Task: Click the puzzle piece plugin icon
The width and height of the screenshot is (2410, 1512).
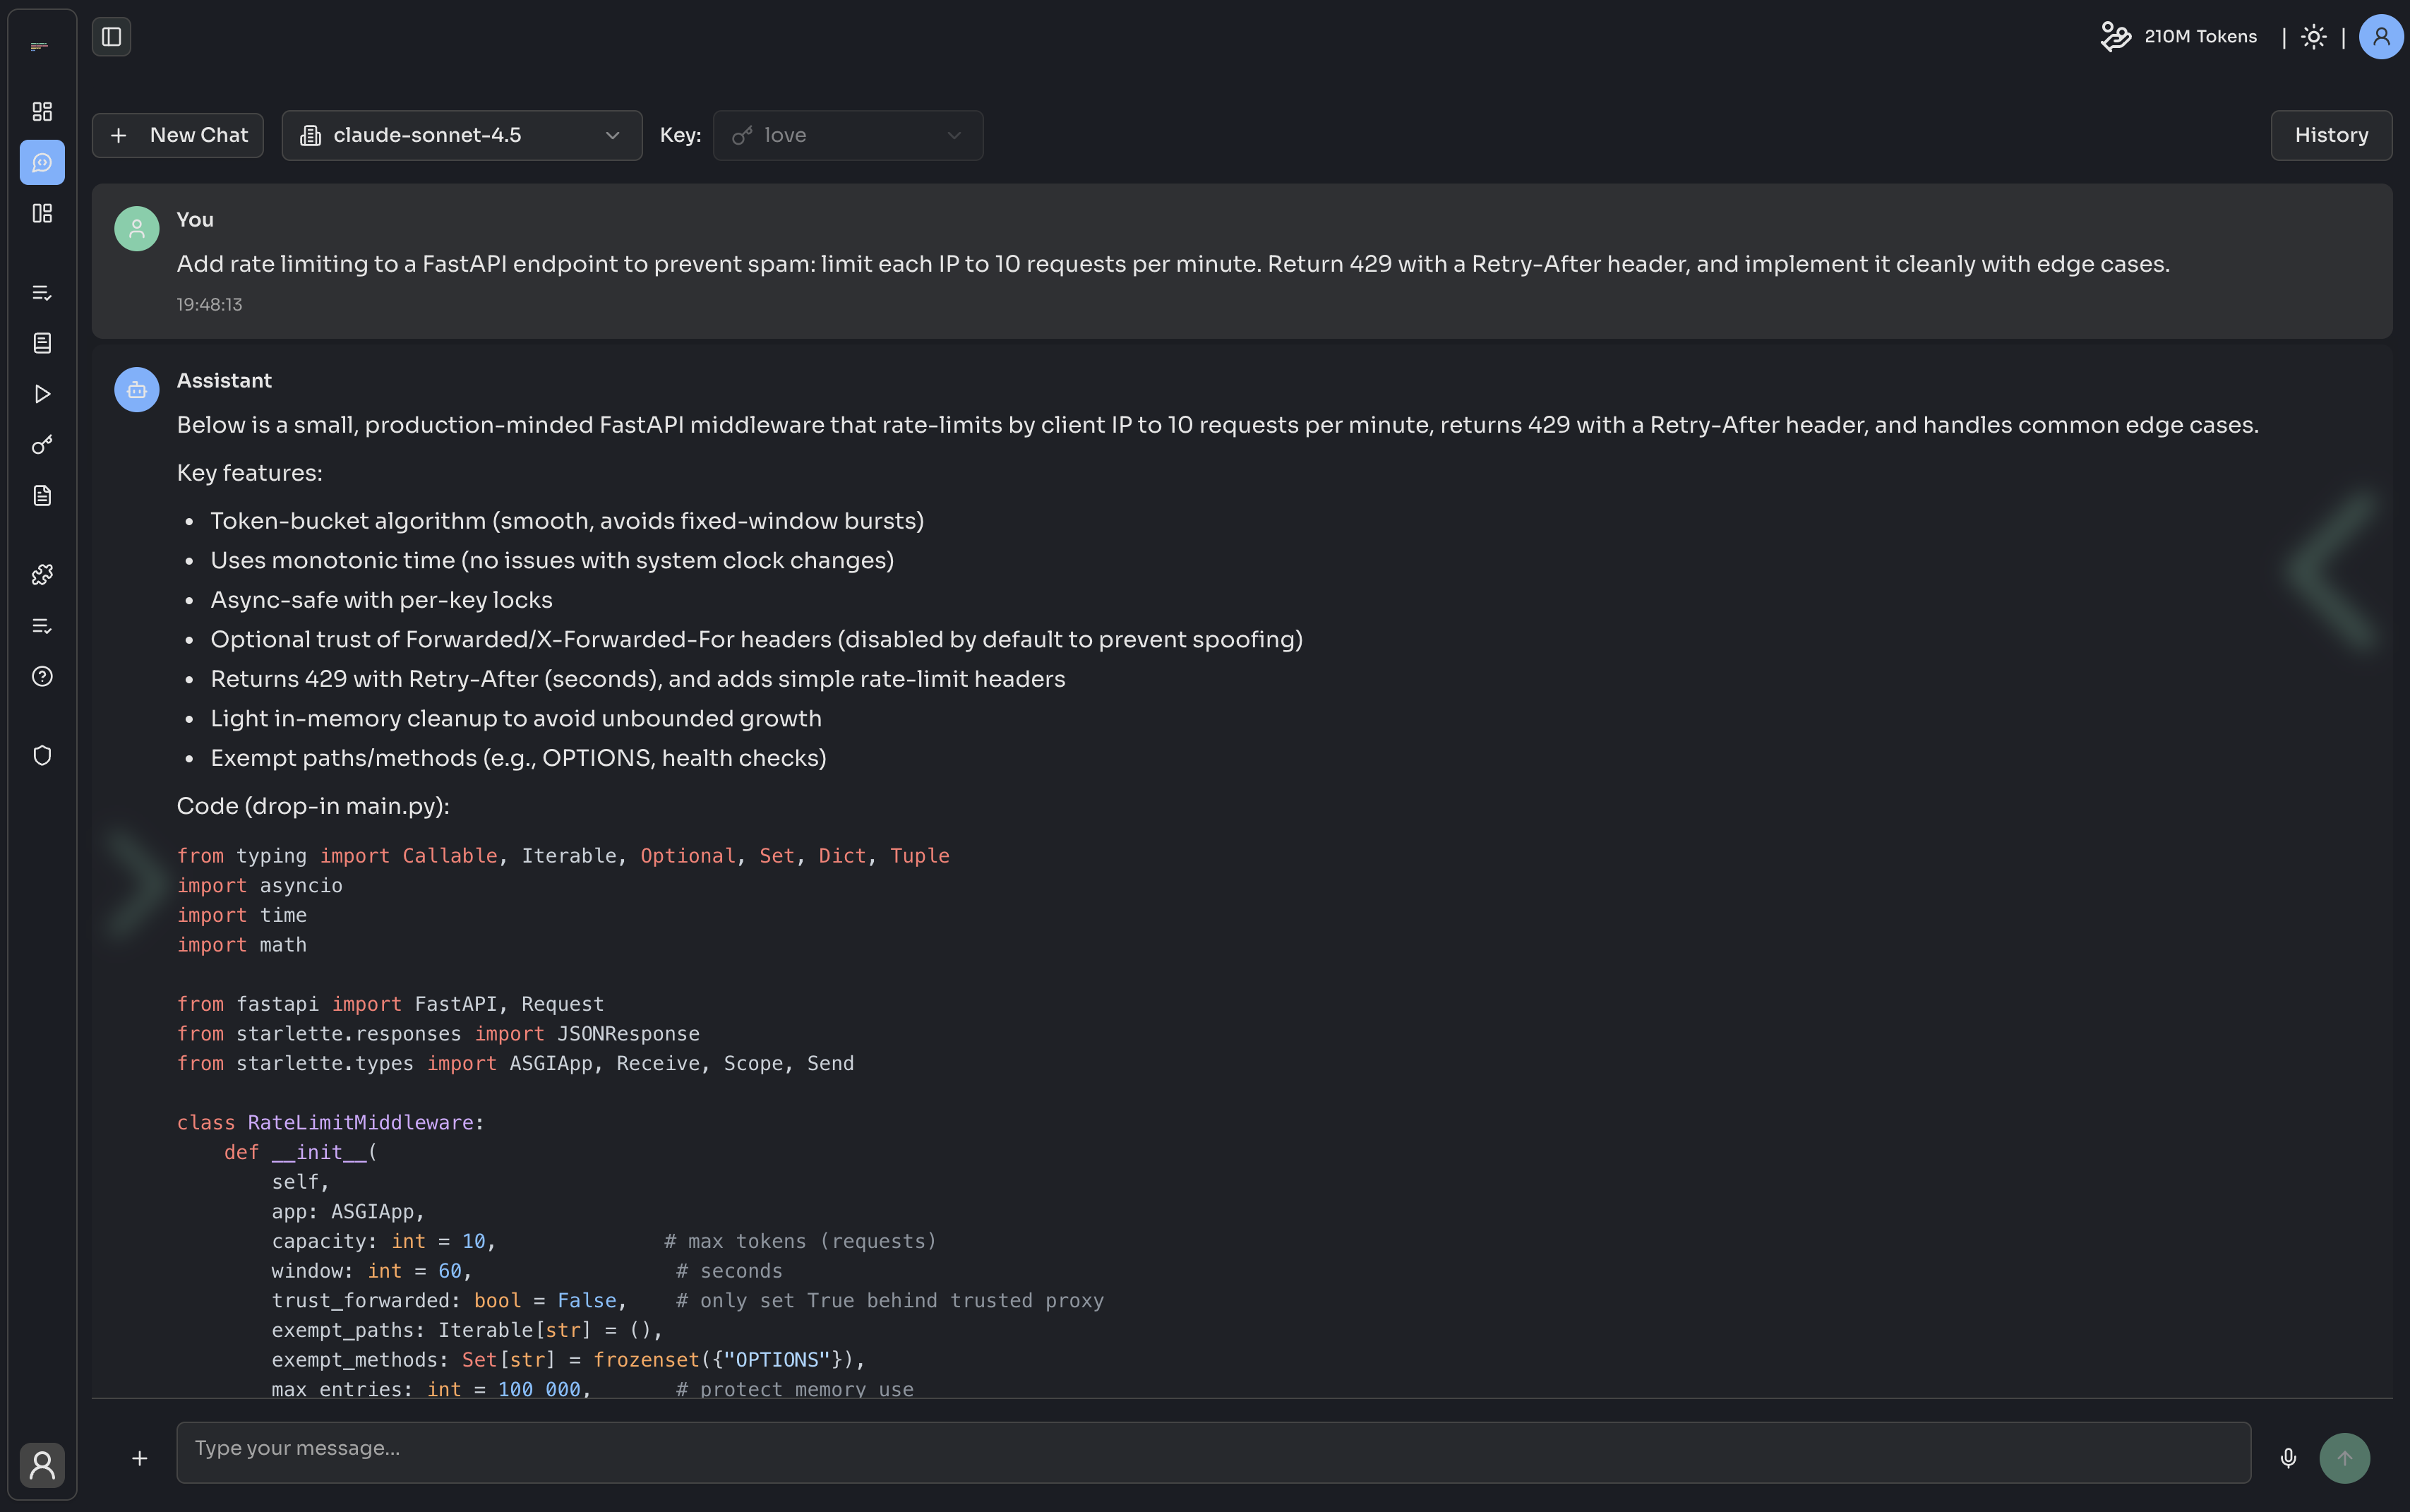Action: pyautogui.click(x=42, y=575)
